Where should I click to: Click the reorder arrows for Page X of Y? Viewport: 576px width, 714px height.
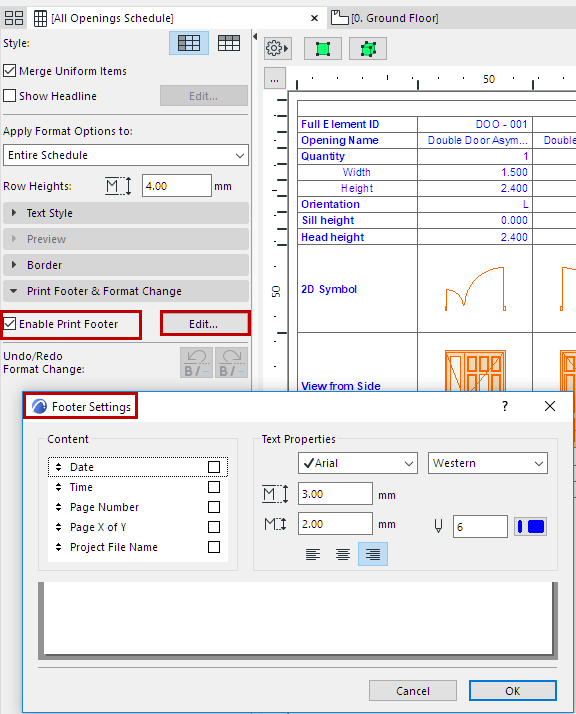coord(58,527)
